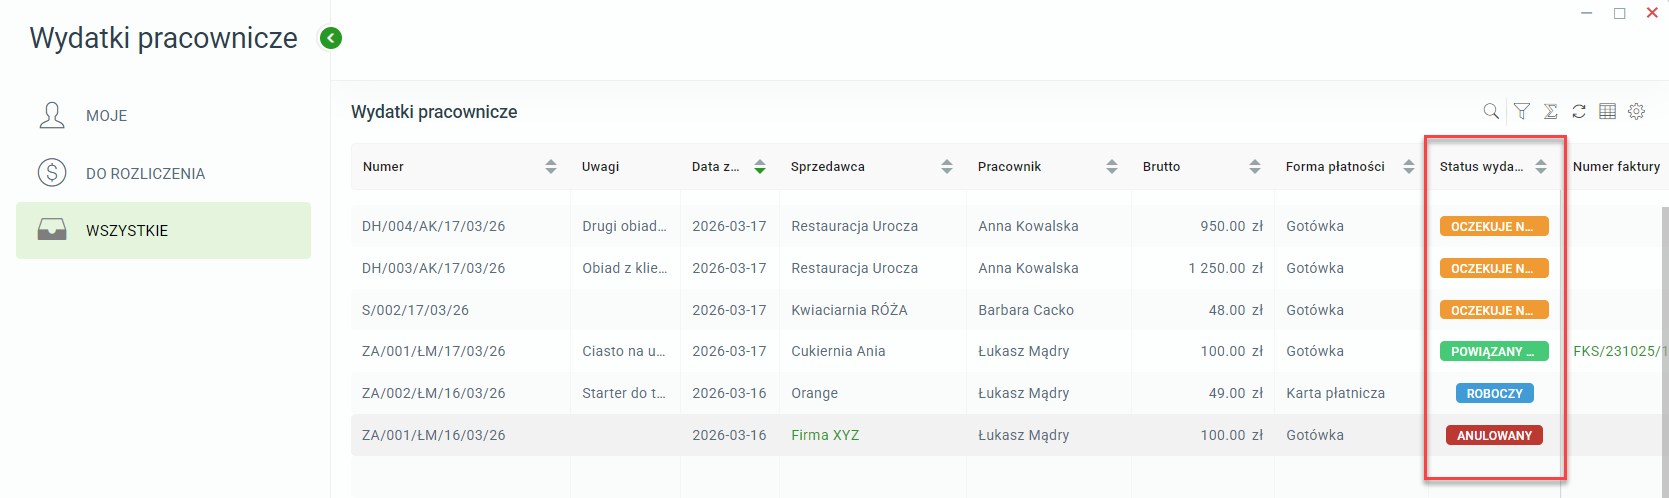Click the search magnifier icon above table
This screenshot has height=498, width=1669.
pos(1491,111)
